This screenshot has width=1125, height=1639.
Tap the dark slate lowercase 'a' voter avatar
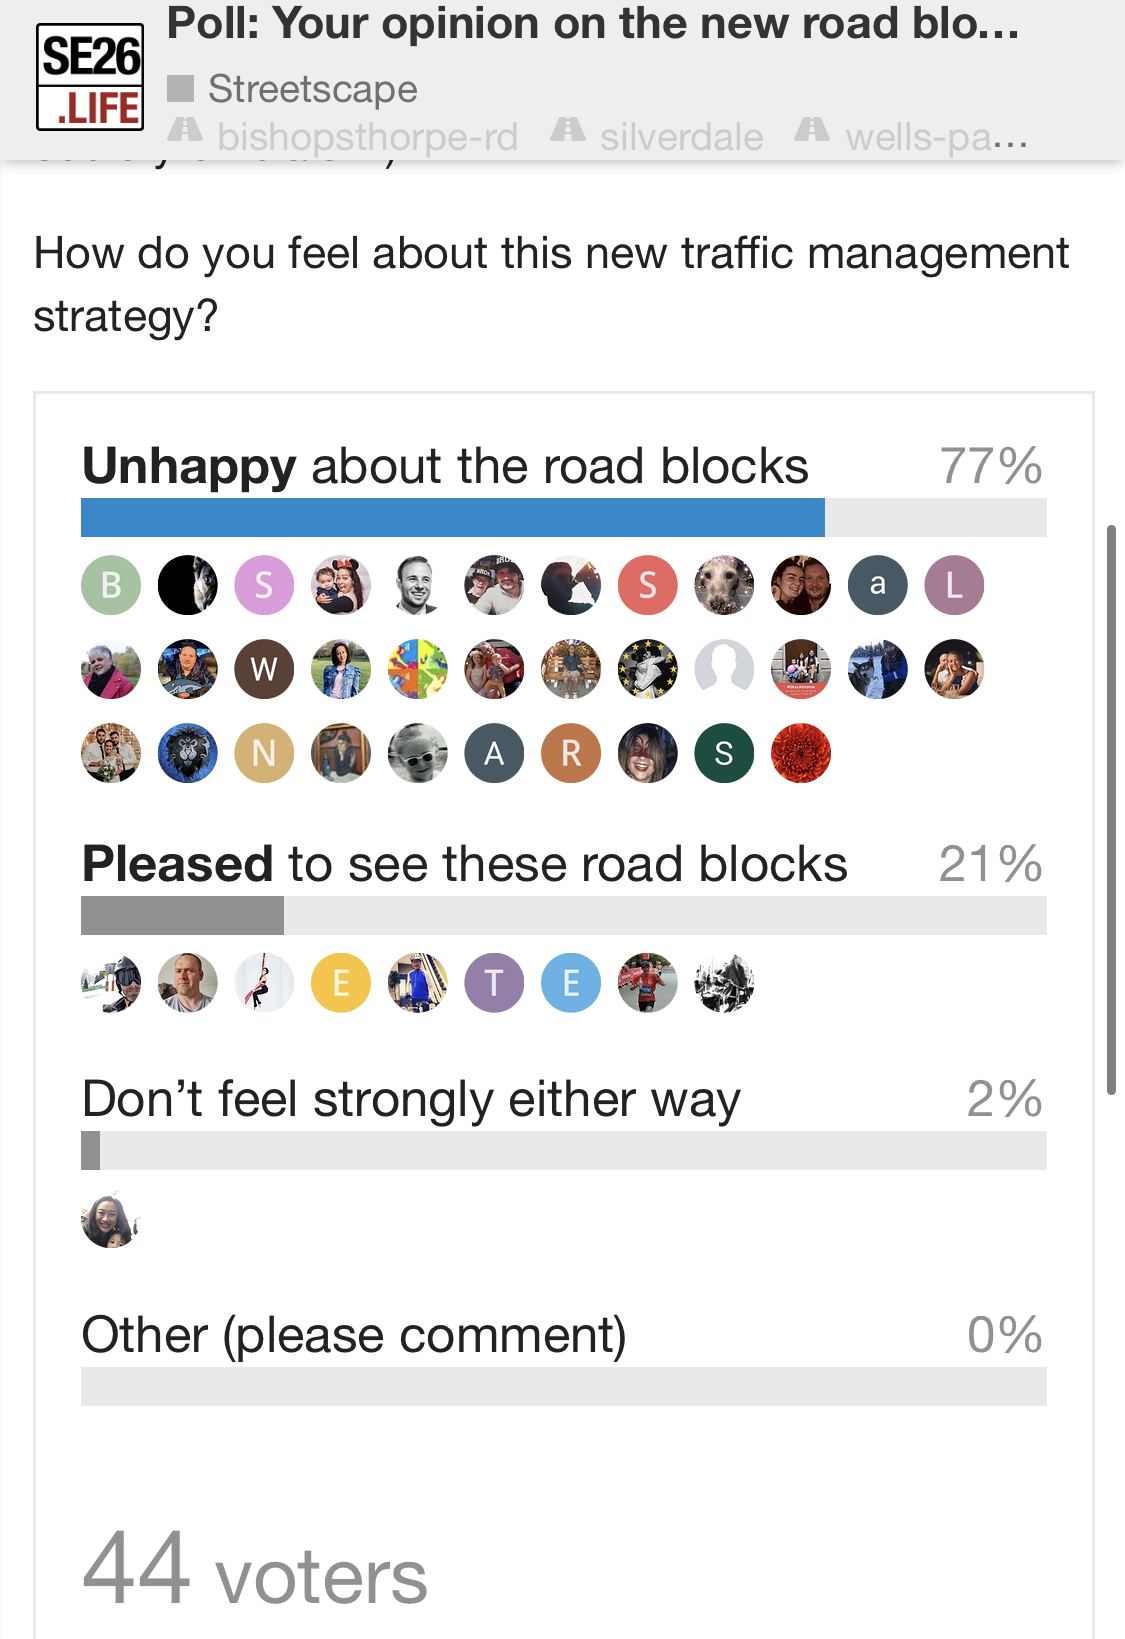pos(877,585)
